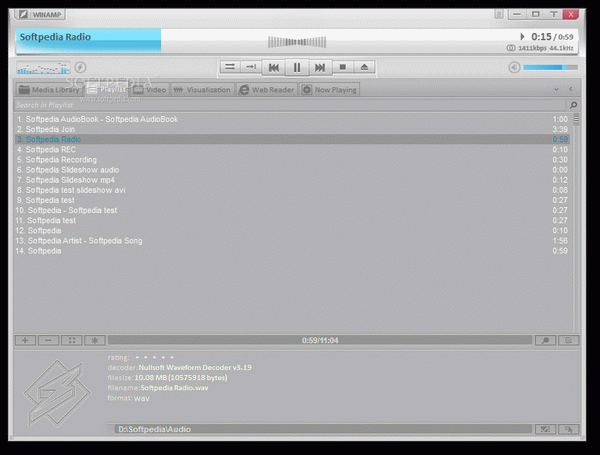Select track 13 Softpedia Artist - Softpedia Song

[292, 241]
